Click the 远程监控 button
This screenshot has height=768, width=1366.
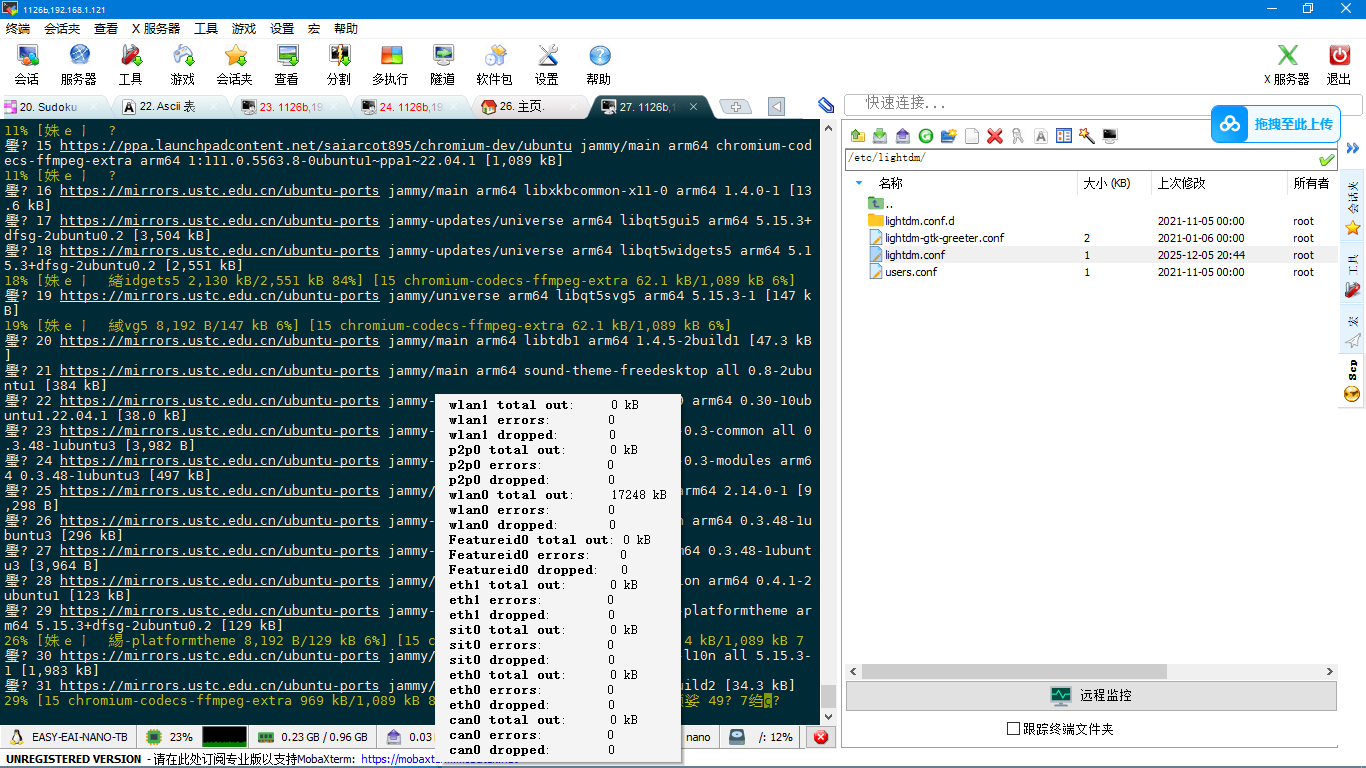(1091, 695)
